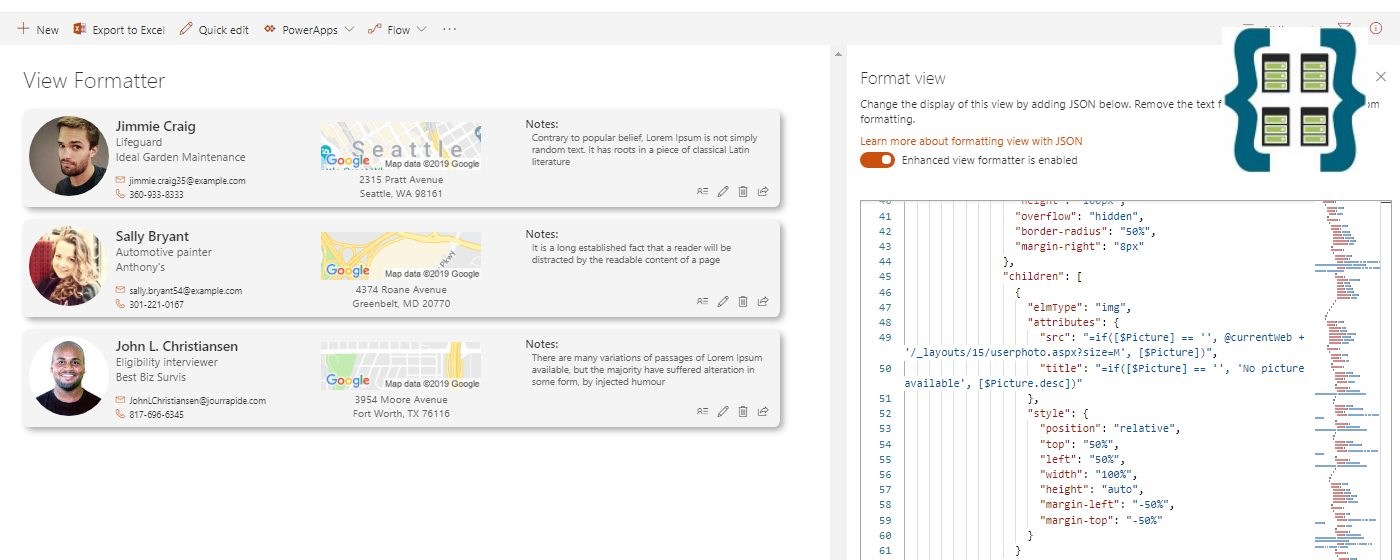Delete Sally Bryant's card with trash icon
This screenshot has height=560, width=1400.
pos(743,301)
